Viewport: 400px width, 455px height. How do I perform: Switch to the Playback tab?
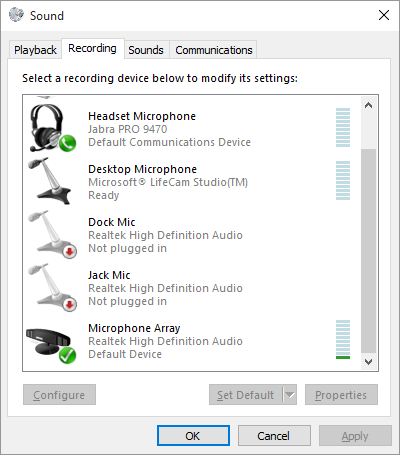pos(35,50)
